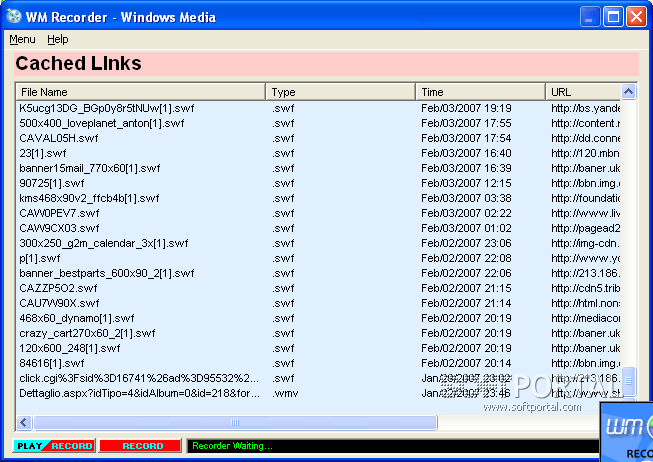The image size is (653, 462).
Task: Click time Feb/03/2007 03:38
Action: (466, 198)
